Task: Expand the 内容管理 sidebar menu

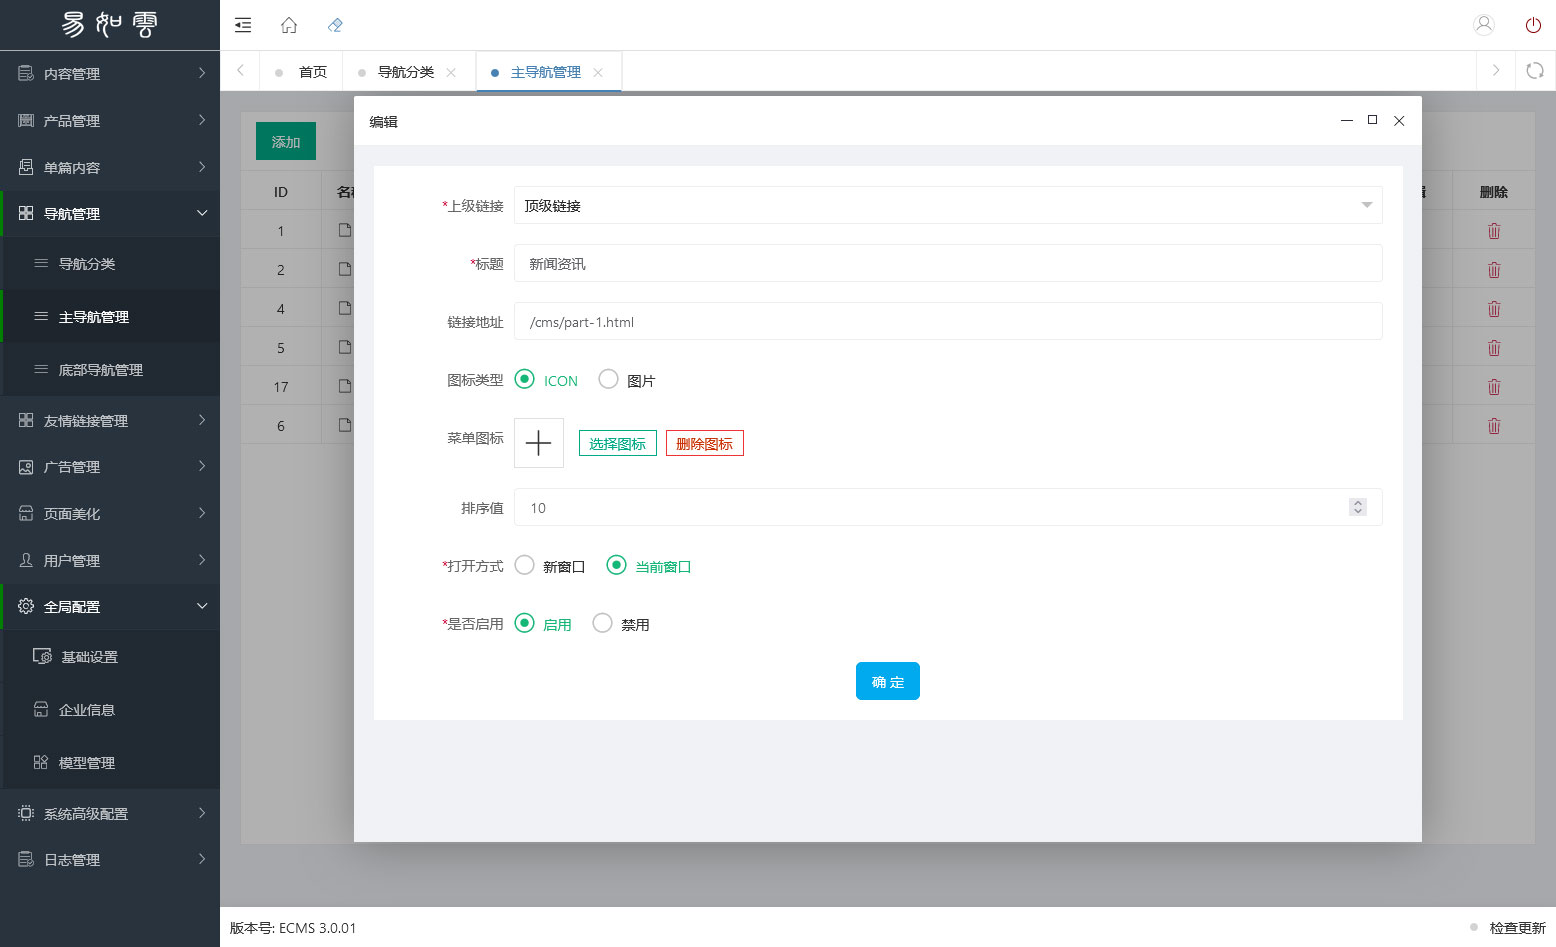Action: [110, 73]
